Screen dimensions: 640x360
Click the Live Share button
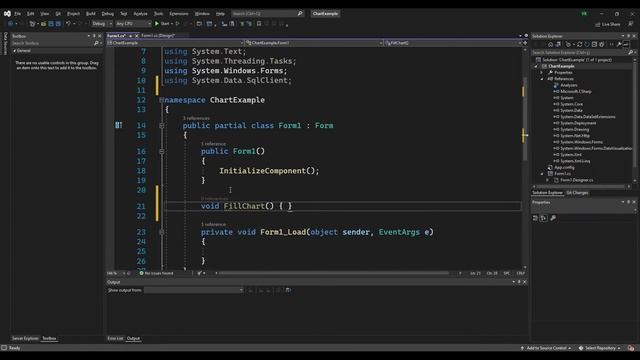point(608,24)
